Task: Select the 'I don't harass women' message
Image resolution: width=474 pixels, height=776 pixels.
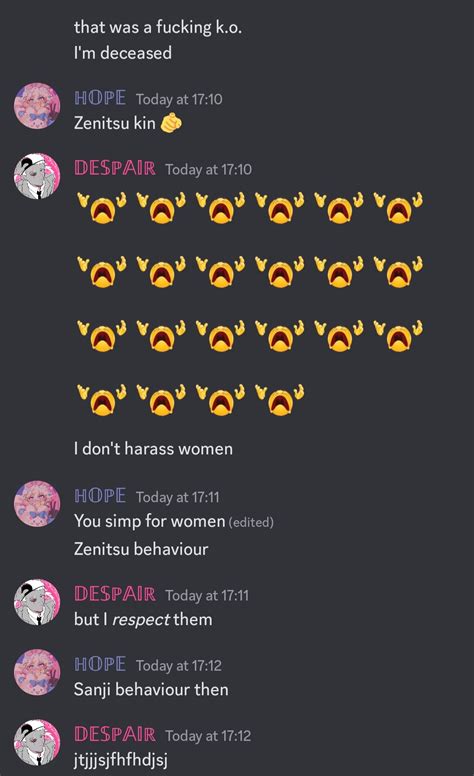Action: pos(153,449)
